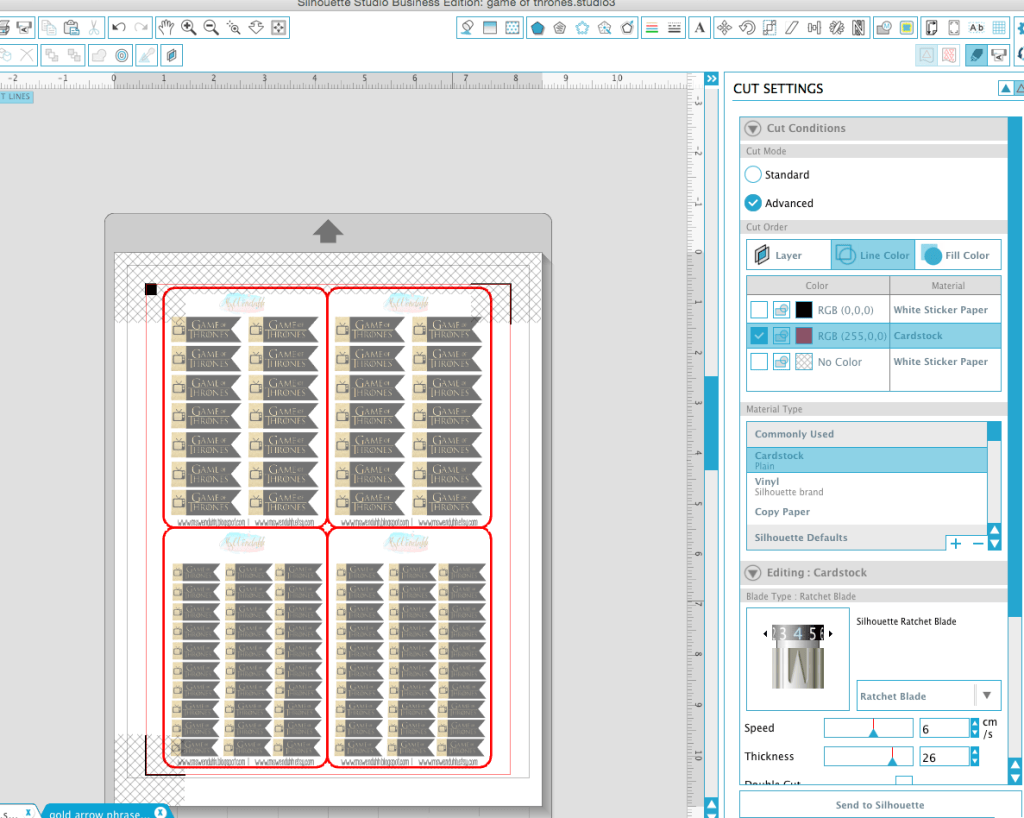Select the Zoom Selection tool
The height and width of the screenshot is (818, 1024).
(x=233, y=27)
